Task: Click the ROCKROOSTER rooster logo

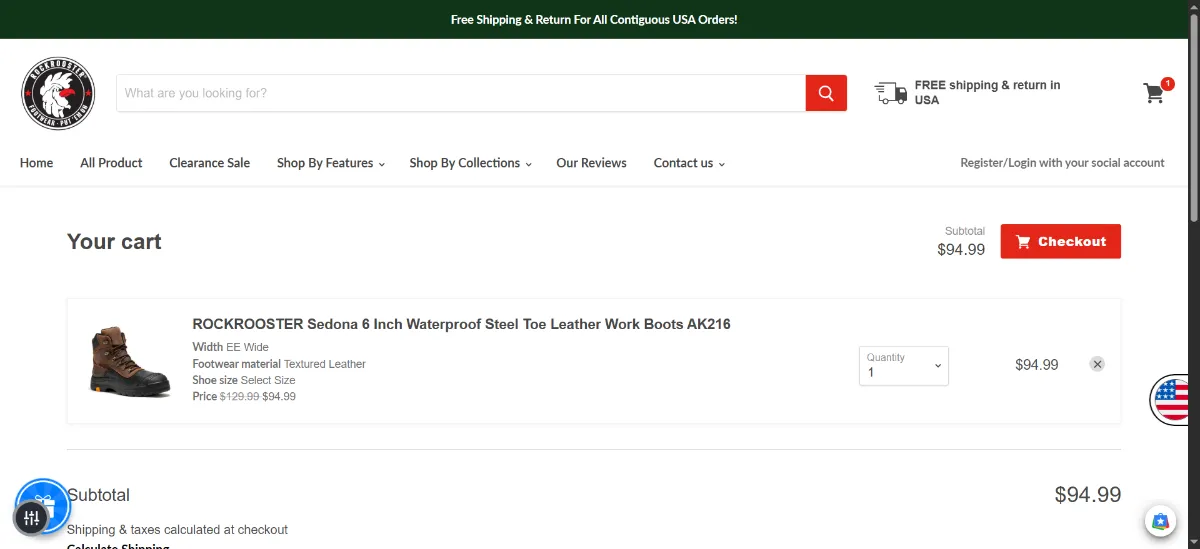Action: tap(58, 93)
